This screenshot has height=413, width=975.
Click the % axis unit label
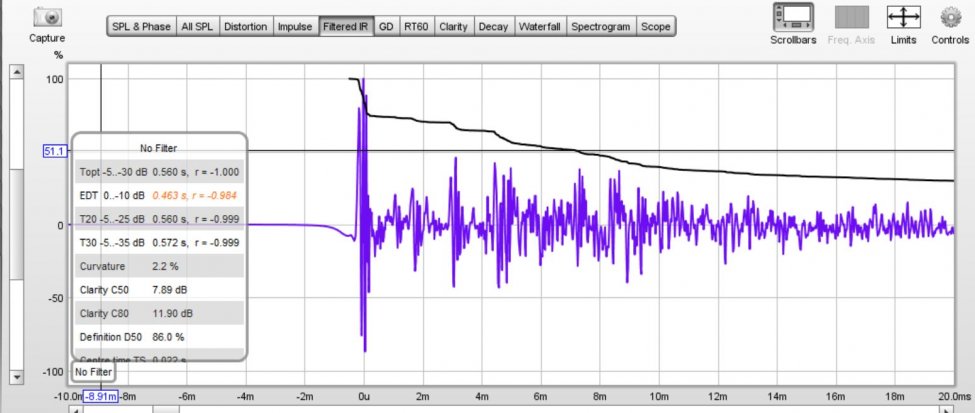click(58, 55)
